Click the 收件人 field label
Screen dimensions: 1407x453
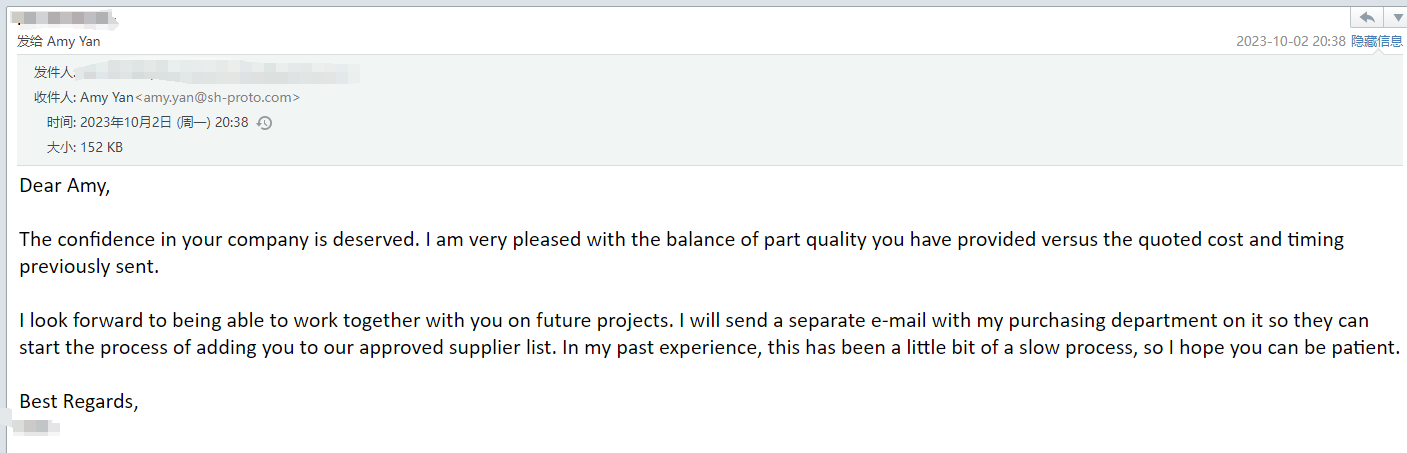tap(54, 97)
